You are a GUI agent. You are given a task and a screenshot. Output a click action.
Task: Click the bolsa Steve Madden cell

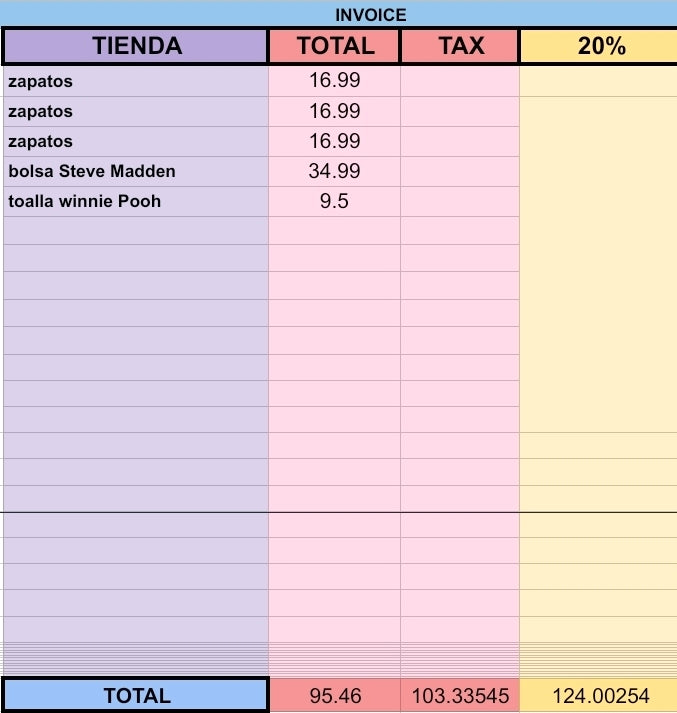pyautogui.click(x=135, y=171)
